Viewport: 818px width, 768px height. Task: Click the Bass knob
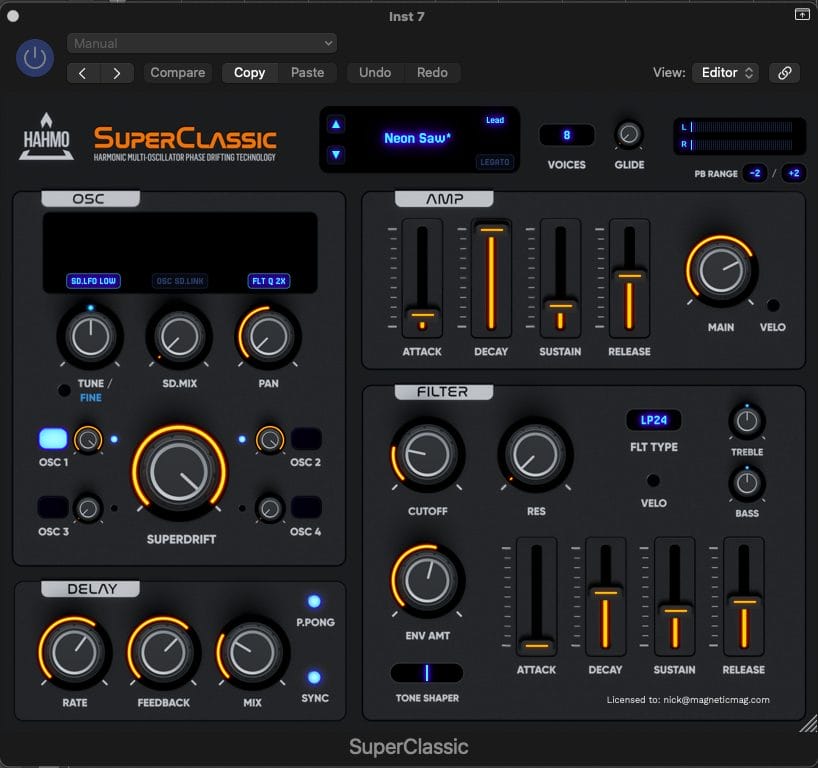(747, 483)
